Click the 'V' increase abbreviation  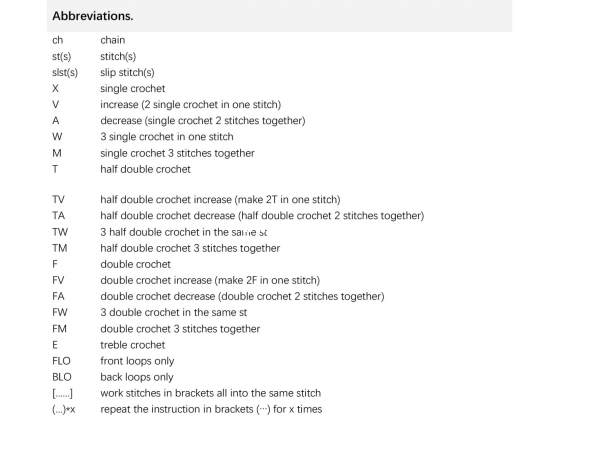55,104
